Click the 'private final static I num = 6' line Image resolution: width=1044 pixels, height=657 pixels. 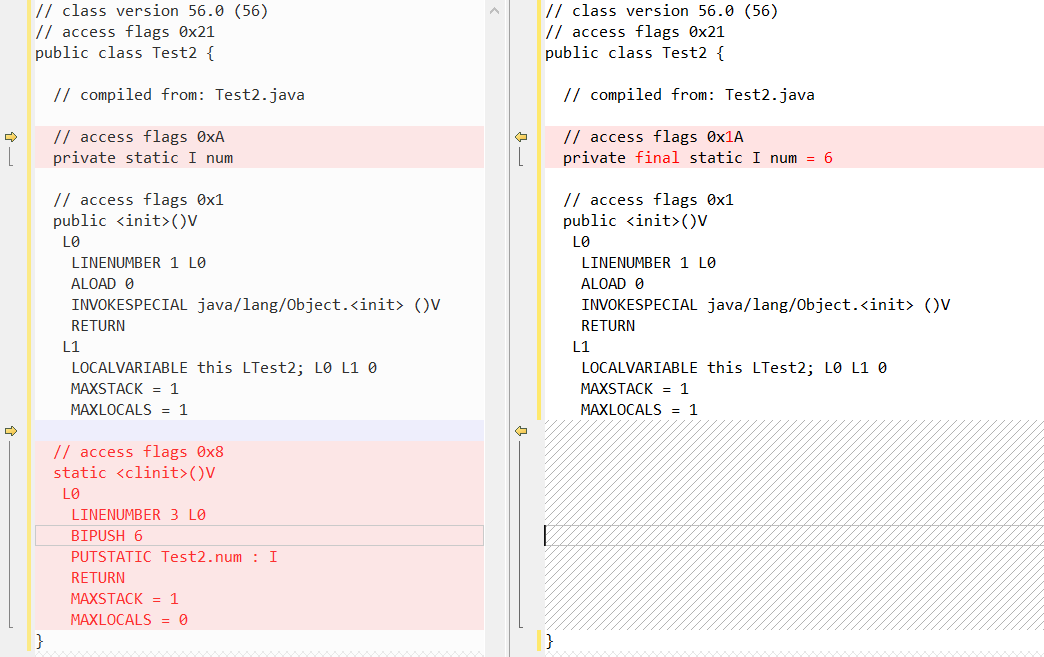698,158
